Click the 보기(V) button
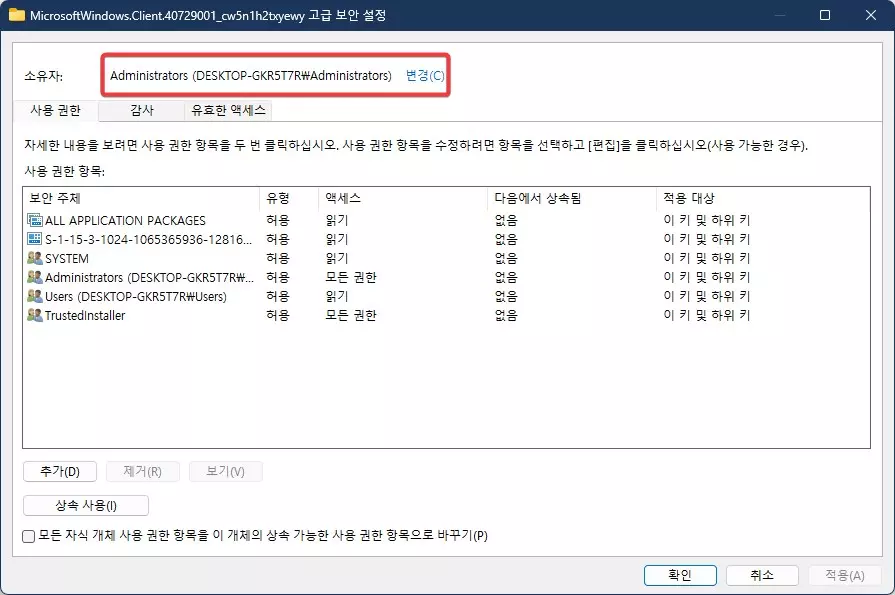895x595 pixels. [x=225, y=472]
